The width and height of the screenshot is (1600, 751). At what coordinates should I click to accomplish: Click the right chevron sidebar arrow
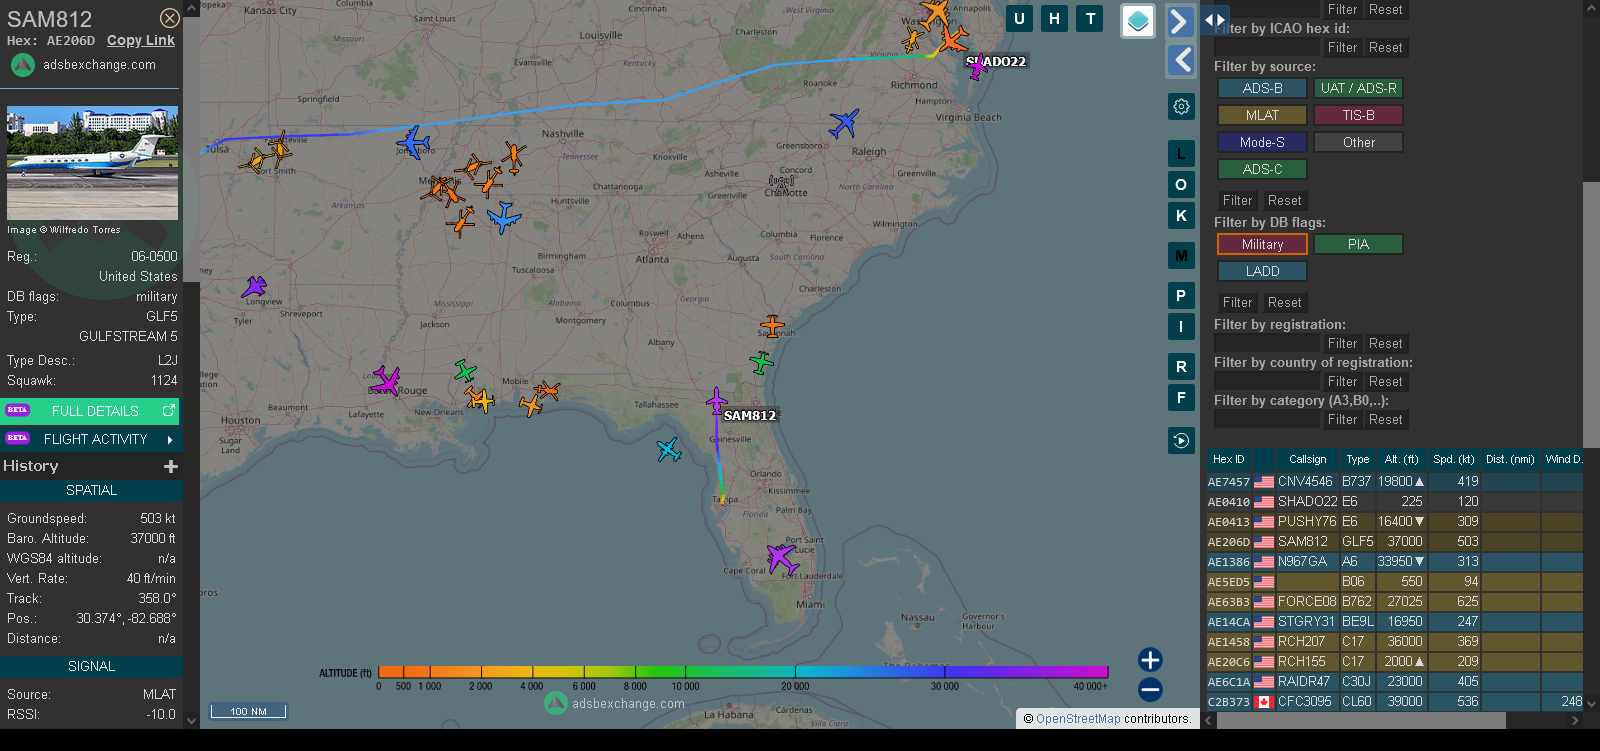1181,21
